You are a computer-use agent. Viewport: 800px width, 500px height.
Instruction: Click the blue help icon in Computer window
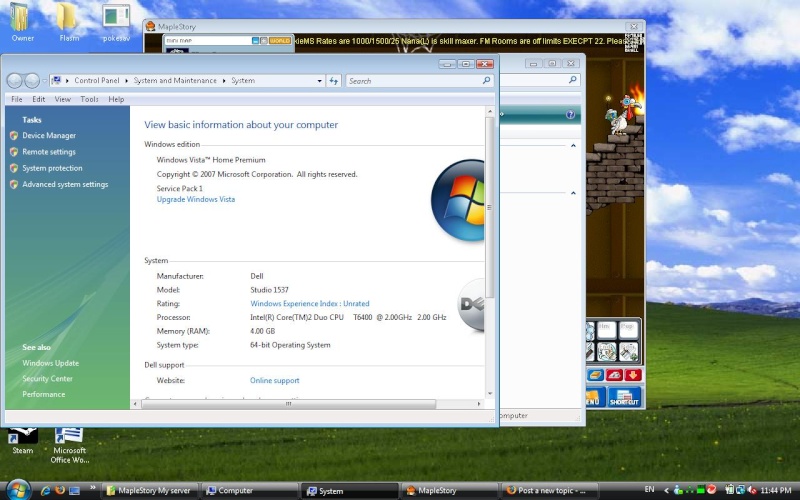click(570, 114)
